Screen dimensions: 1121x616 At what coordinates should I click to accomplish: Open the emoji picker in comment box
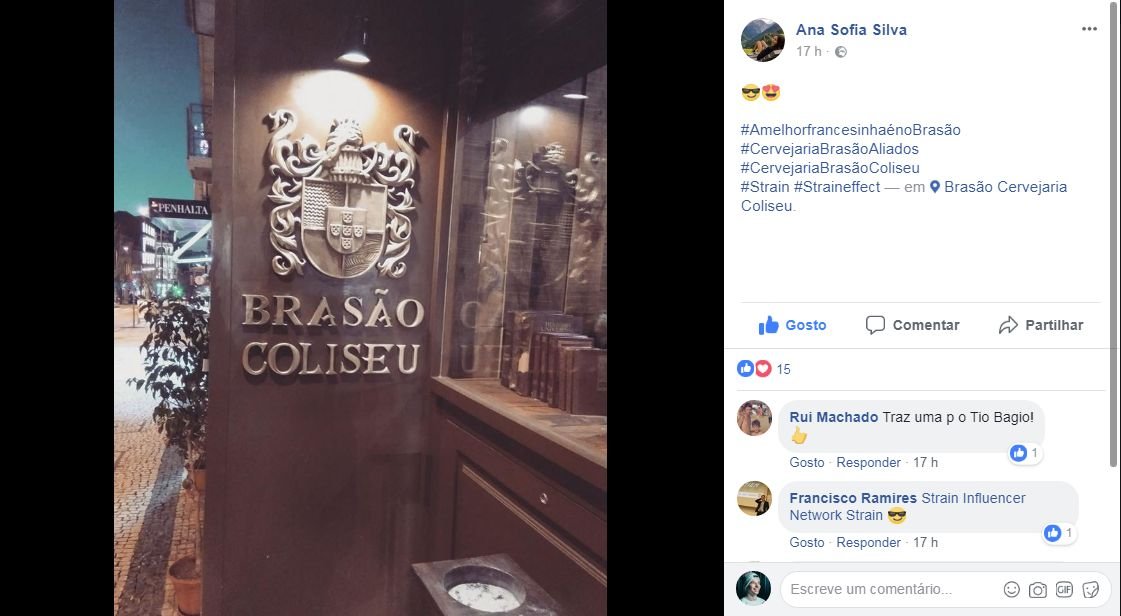click(x=1012, y=590)
